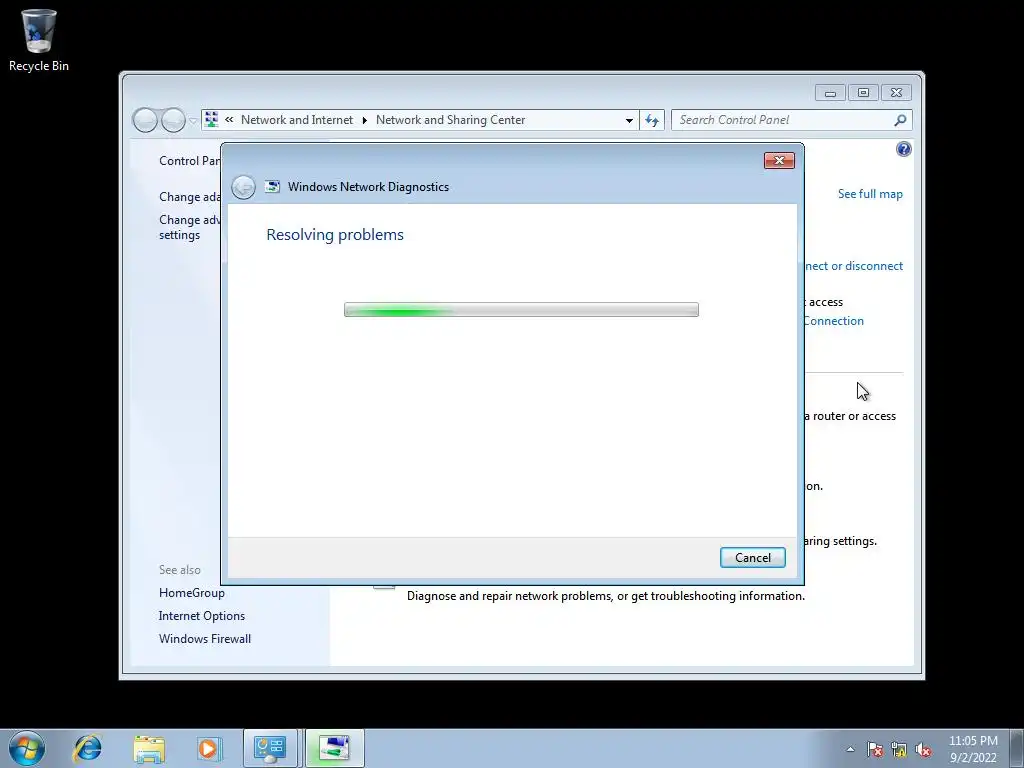Open address bar history dropdown
Image resolution: width=1024 pixels, height=768 pixels.
point(629,120)
